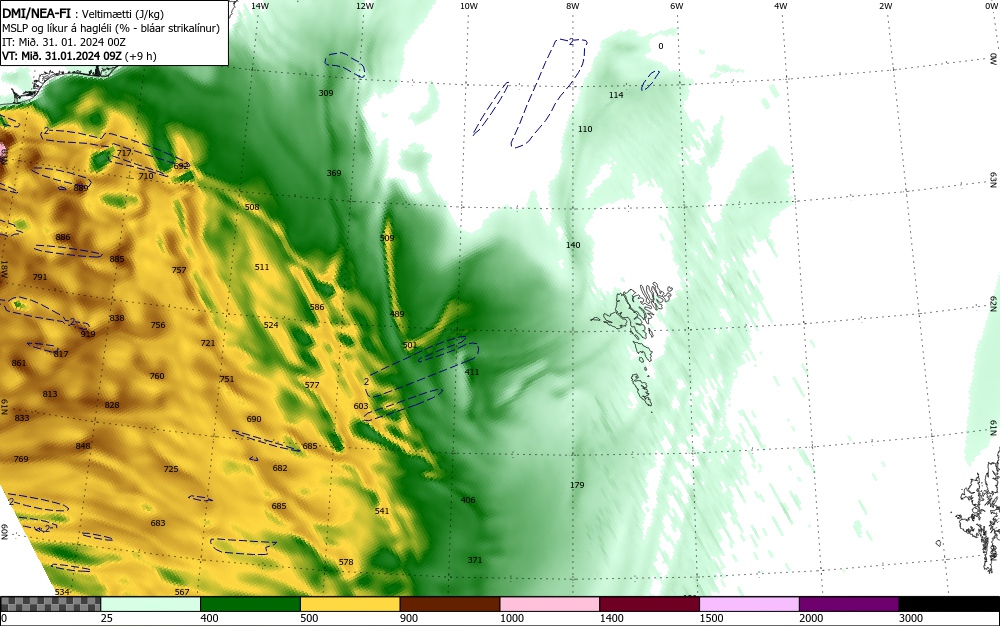Click the '4W' longitude label
This screenshot has height=626, width=1000.
[781, 6]
